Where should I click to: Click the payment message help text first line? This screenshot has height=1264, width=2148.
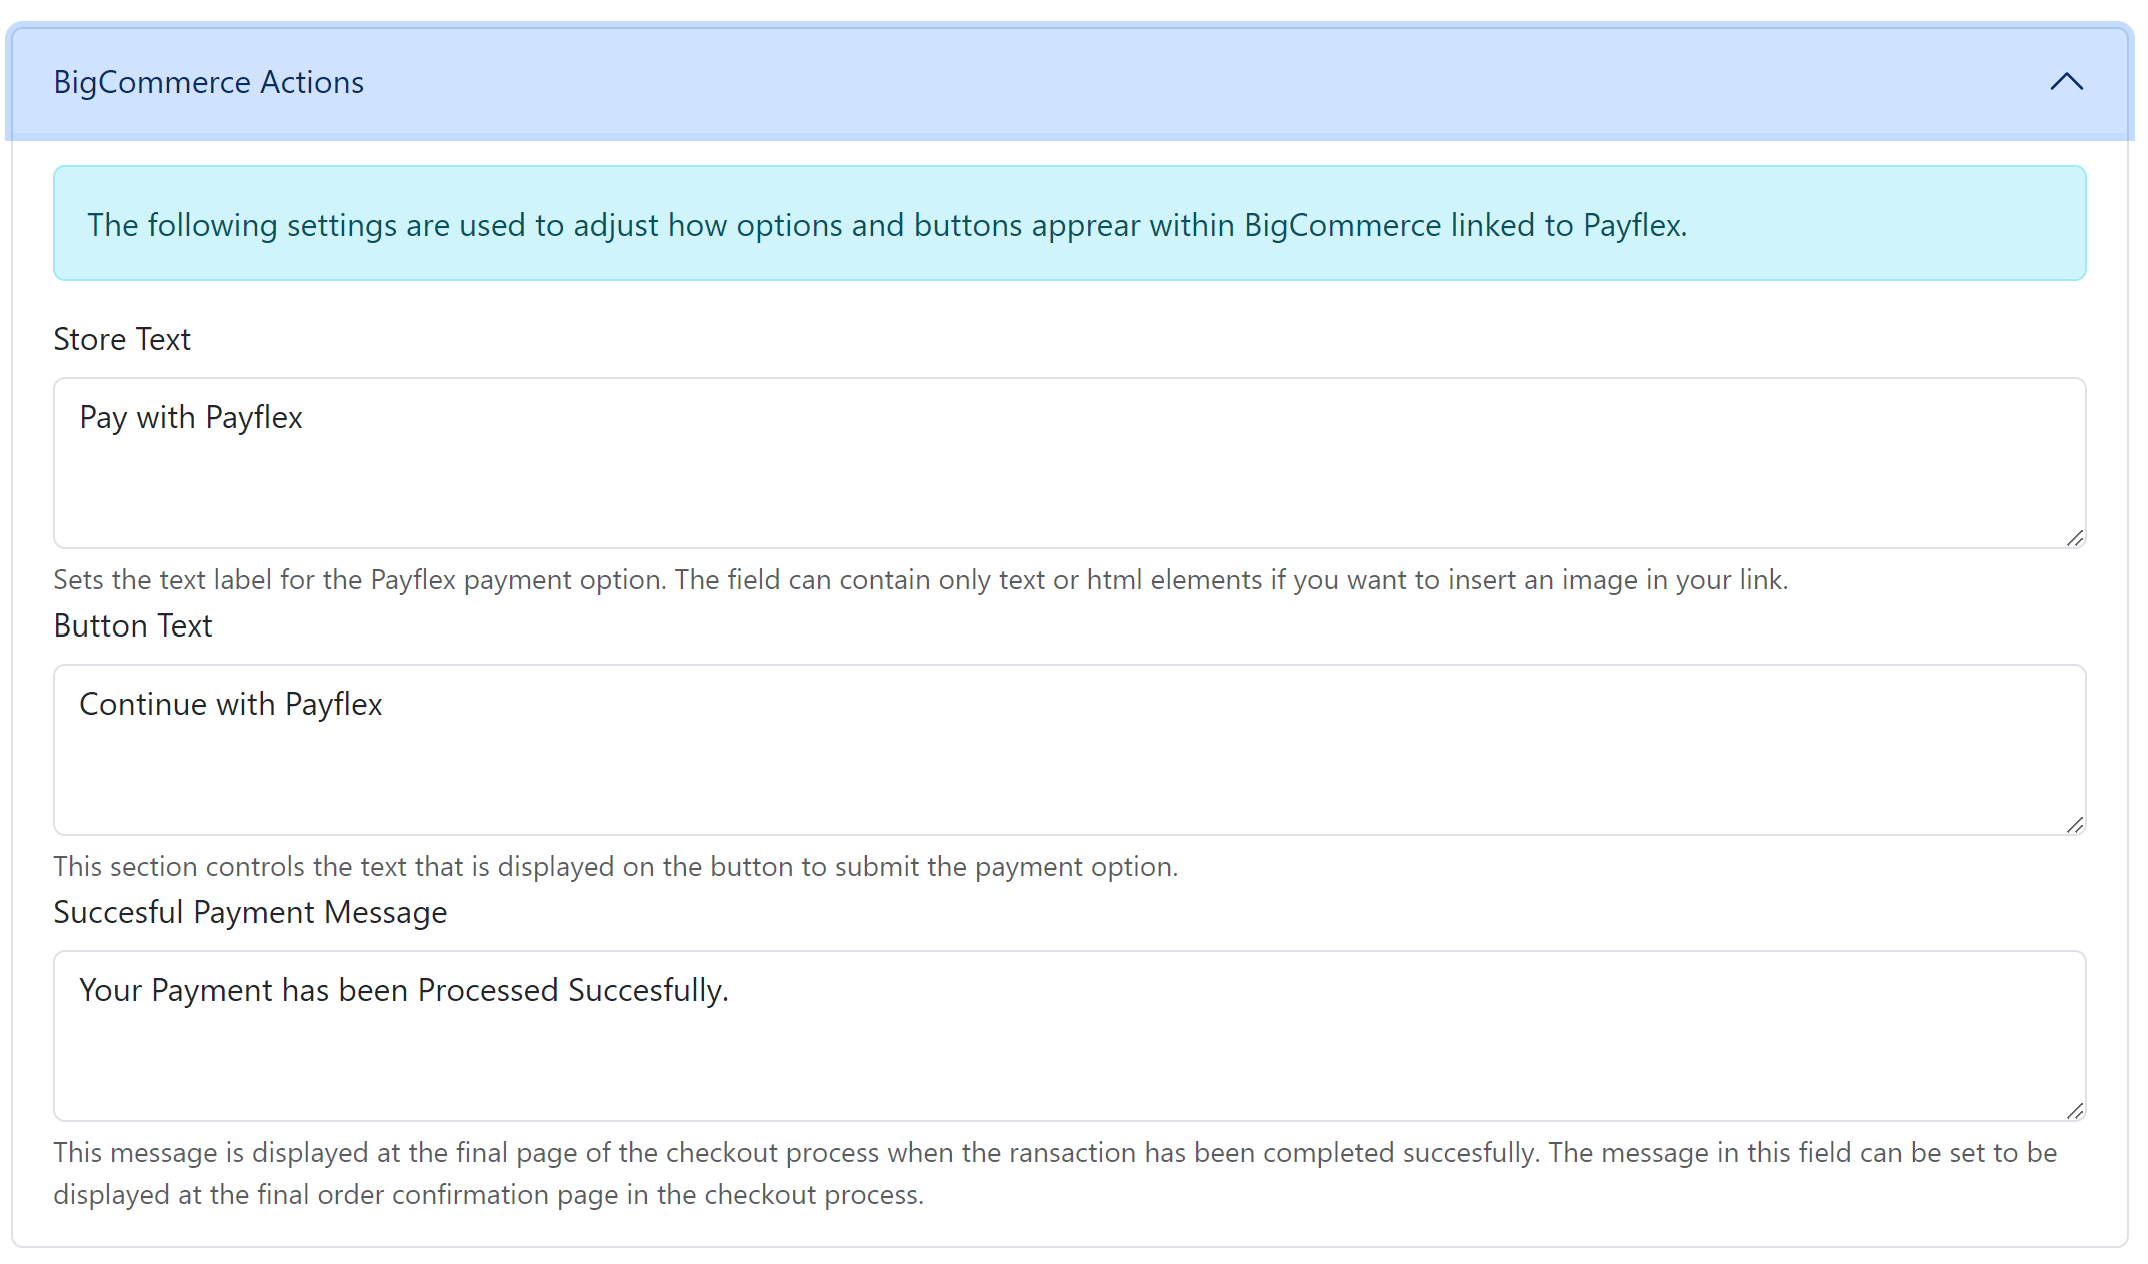tap(1055, 1153)
